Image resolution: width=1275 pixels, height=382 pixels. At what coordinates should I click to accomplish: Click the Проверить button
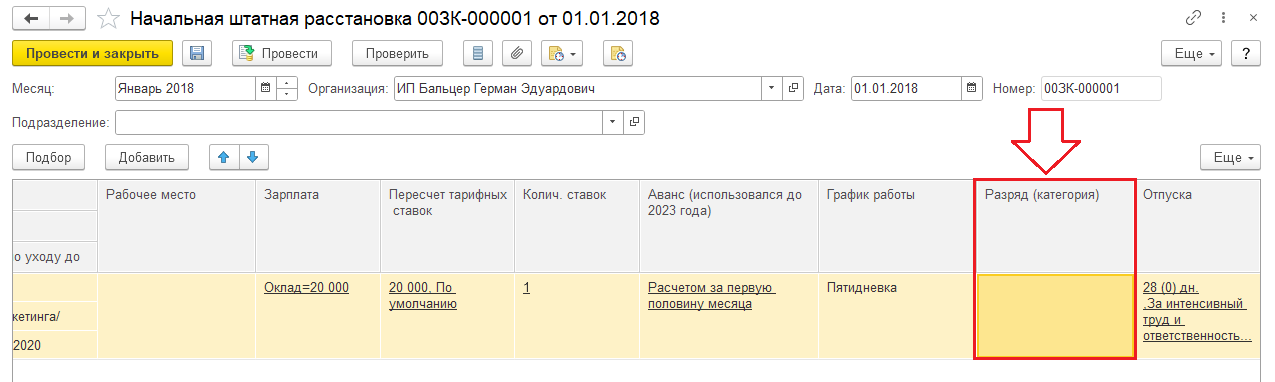390,53
